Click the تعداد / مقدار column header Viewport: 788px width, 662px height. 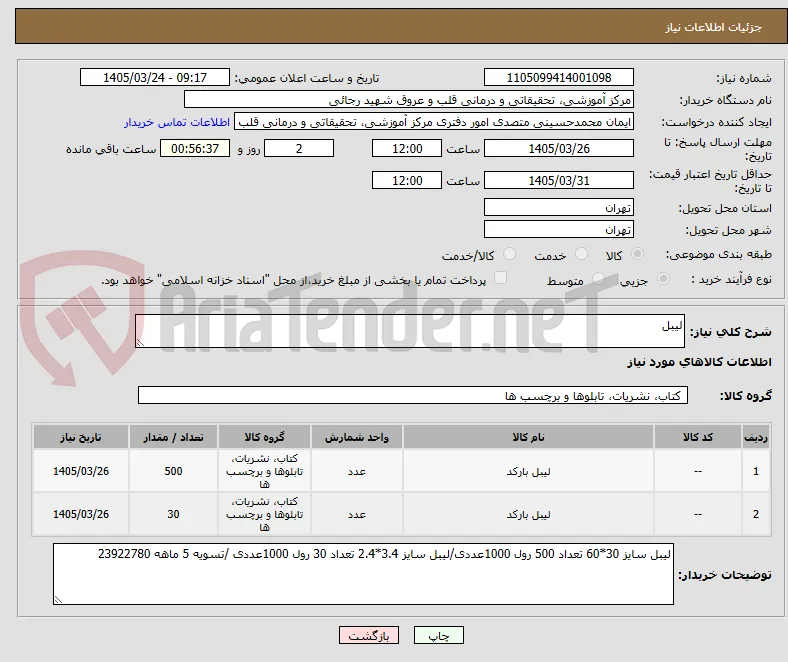[173, 437]
